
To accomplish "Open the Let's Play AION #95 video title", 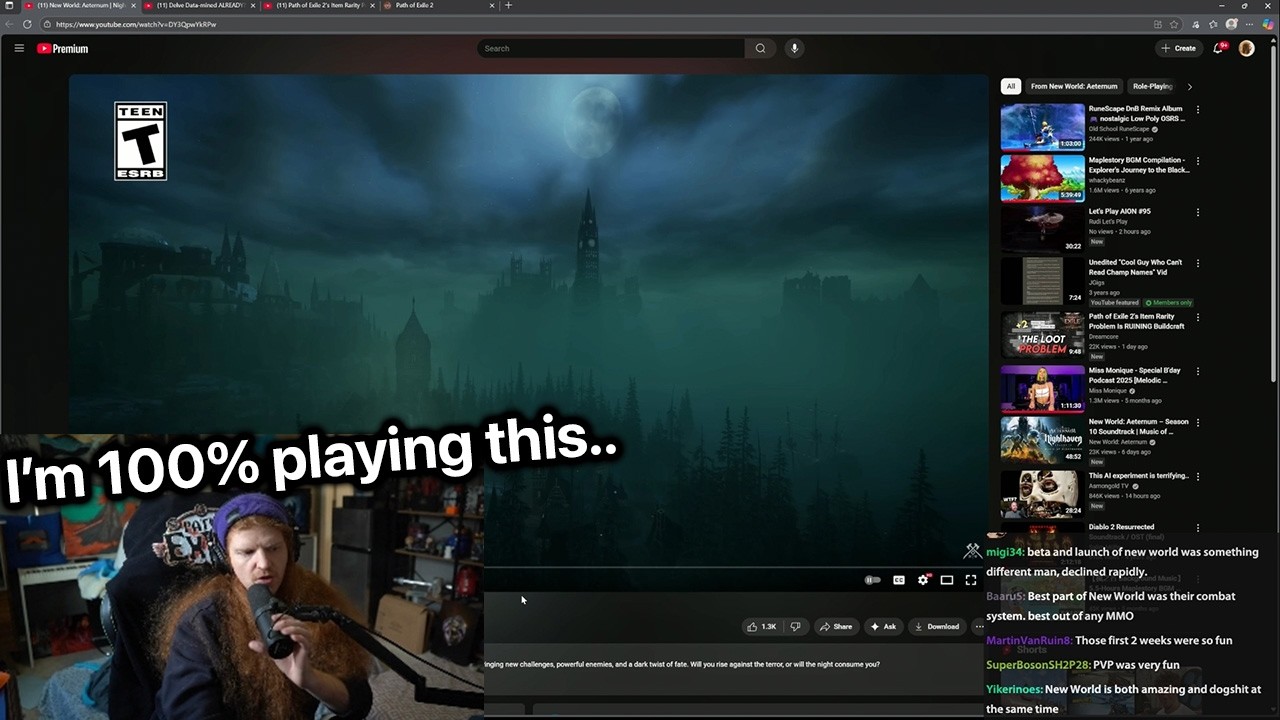I will (1119, 211).
